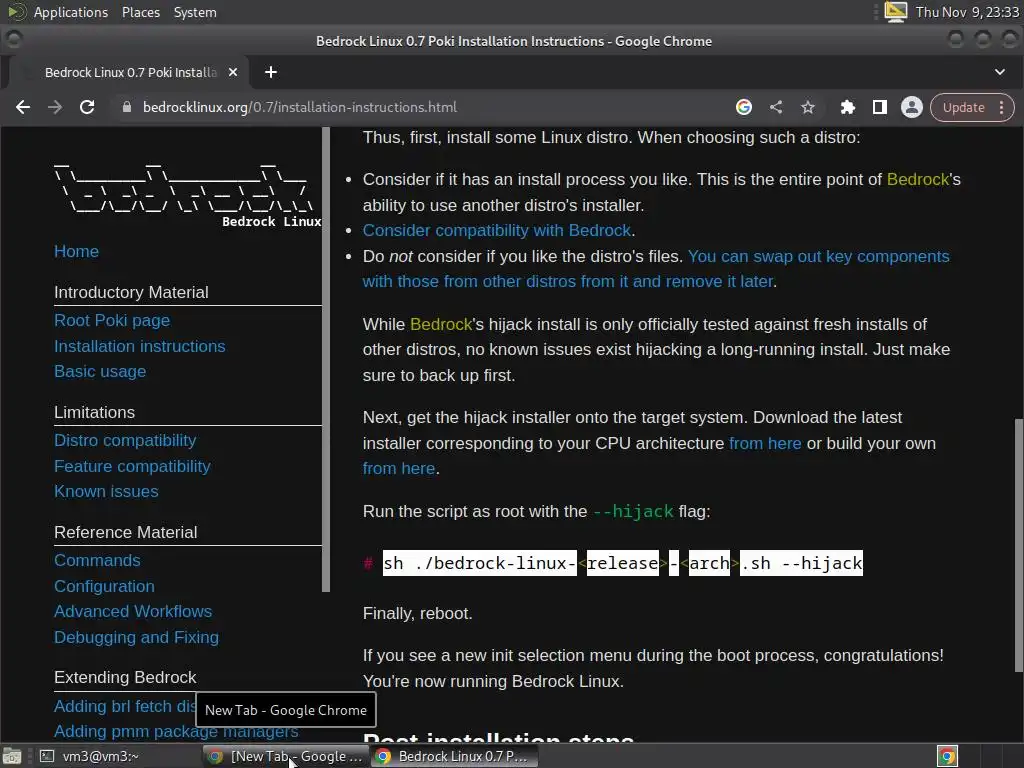Screen dimensions: 1024x768
Task: Click the 'Finally, reboot.' text
Action: (417, 614)
